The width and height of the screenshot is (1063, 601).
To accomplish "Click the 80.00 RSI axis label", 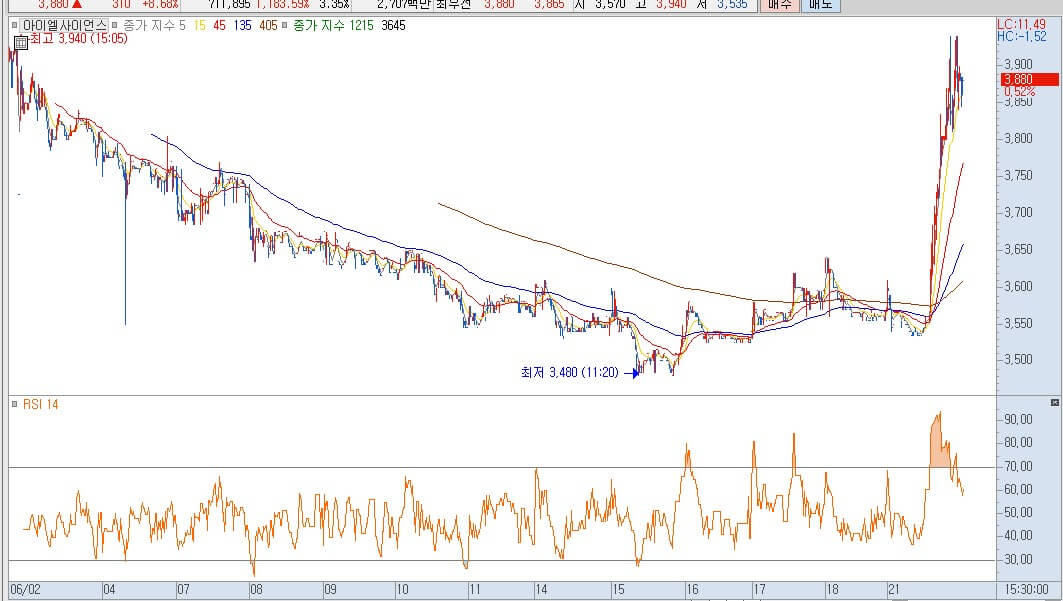I will 1018,442.
